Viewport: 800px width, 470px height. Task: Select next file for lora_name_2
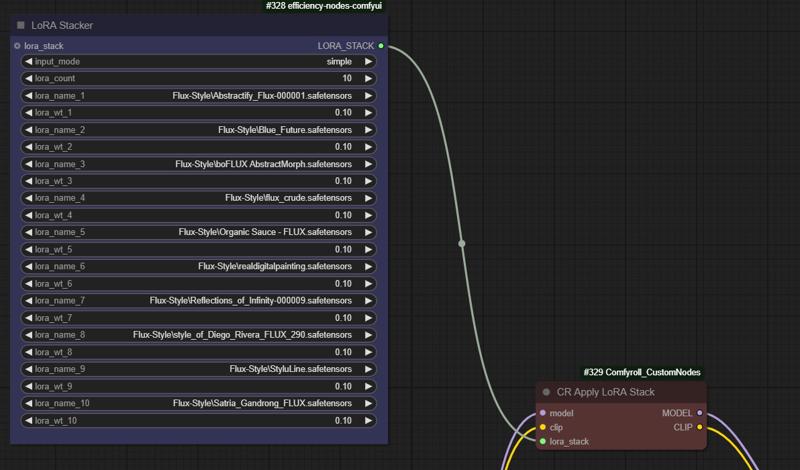368,130
